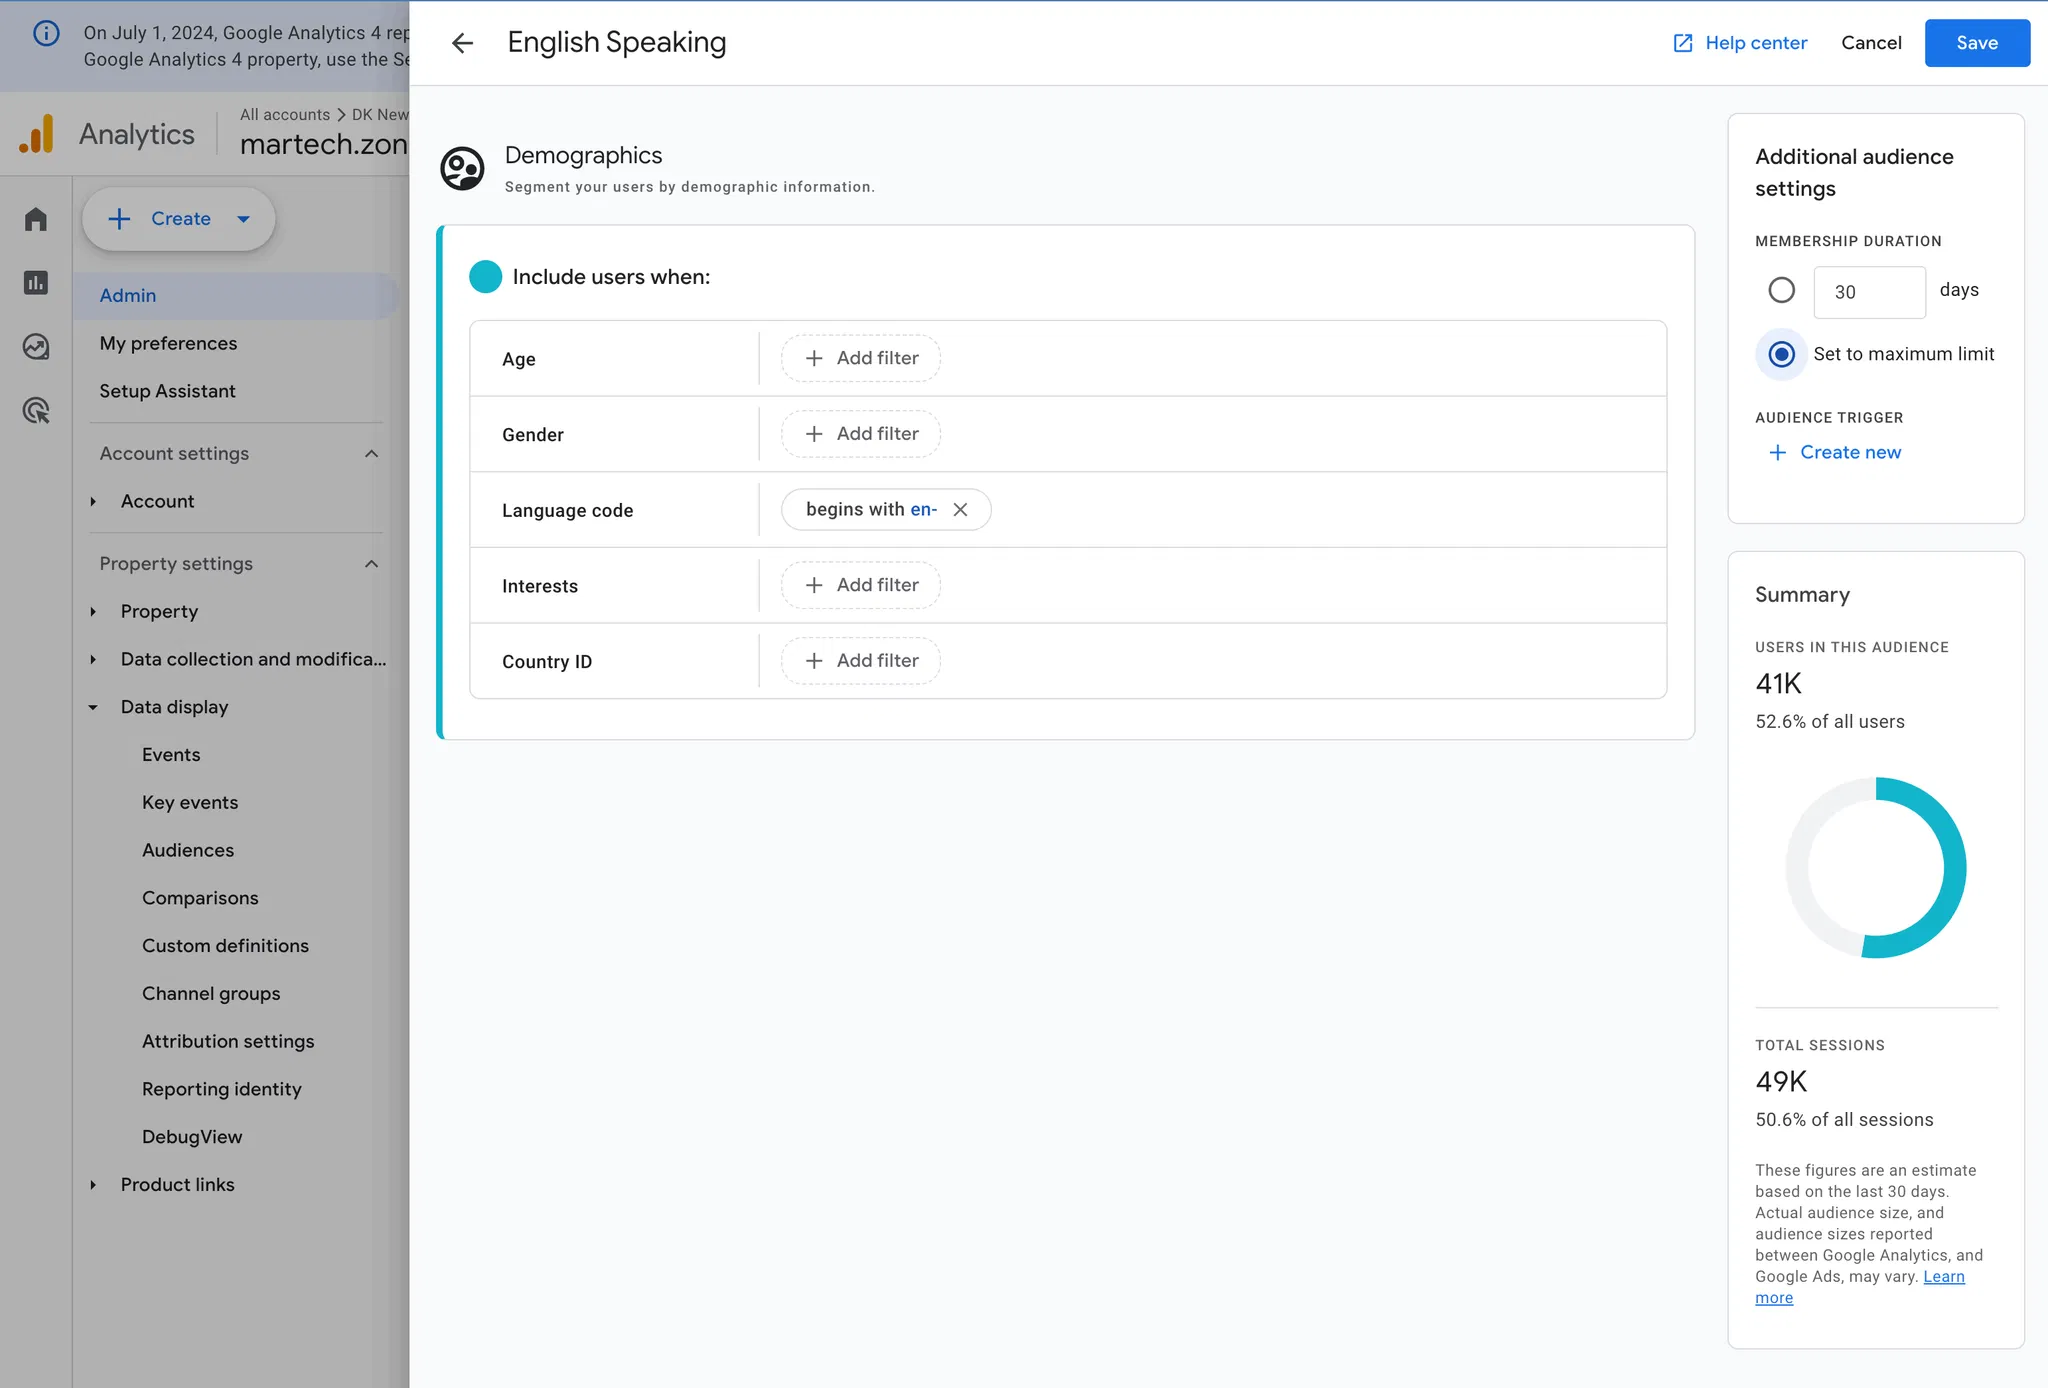Viewport: 2048px width, 1388px height.
Task: Open the Explore icon in left rail
Action: coord(36,347)
